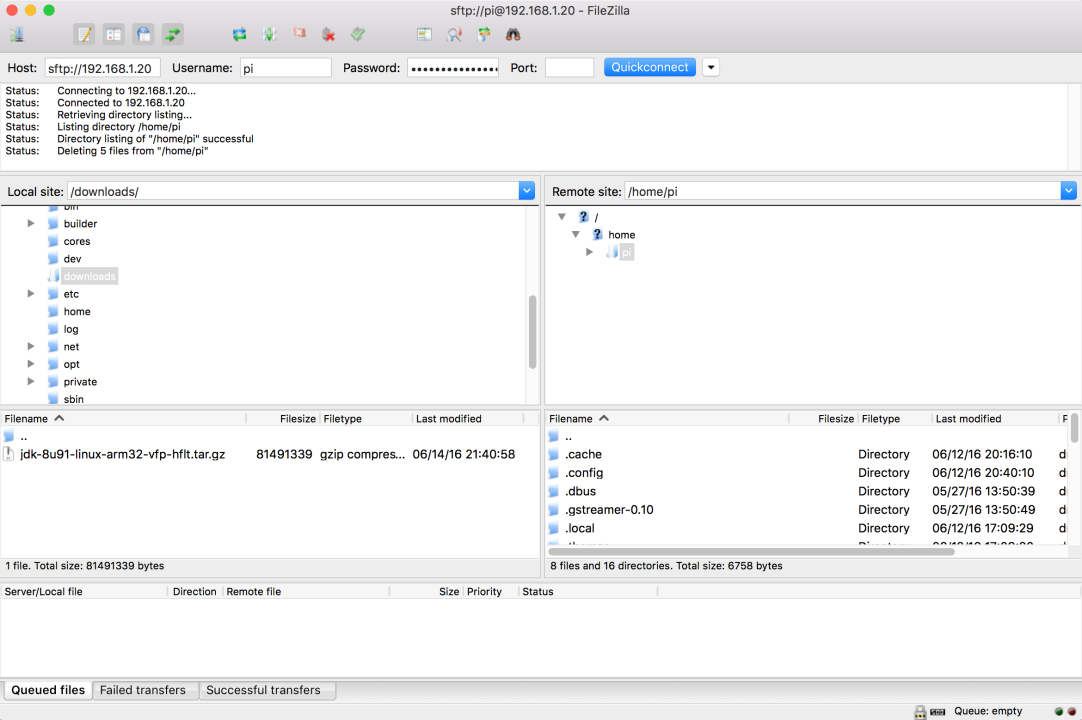Click the Username input field
1082x720 pixels.
tap(286, 68)
